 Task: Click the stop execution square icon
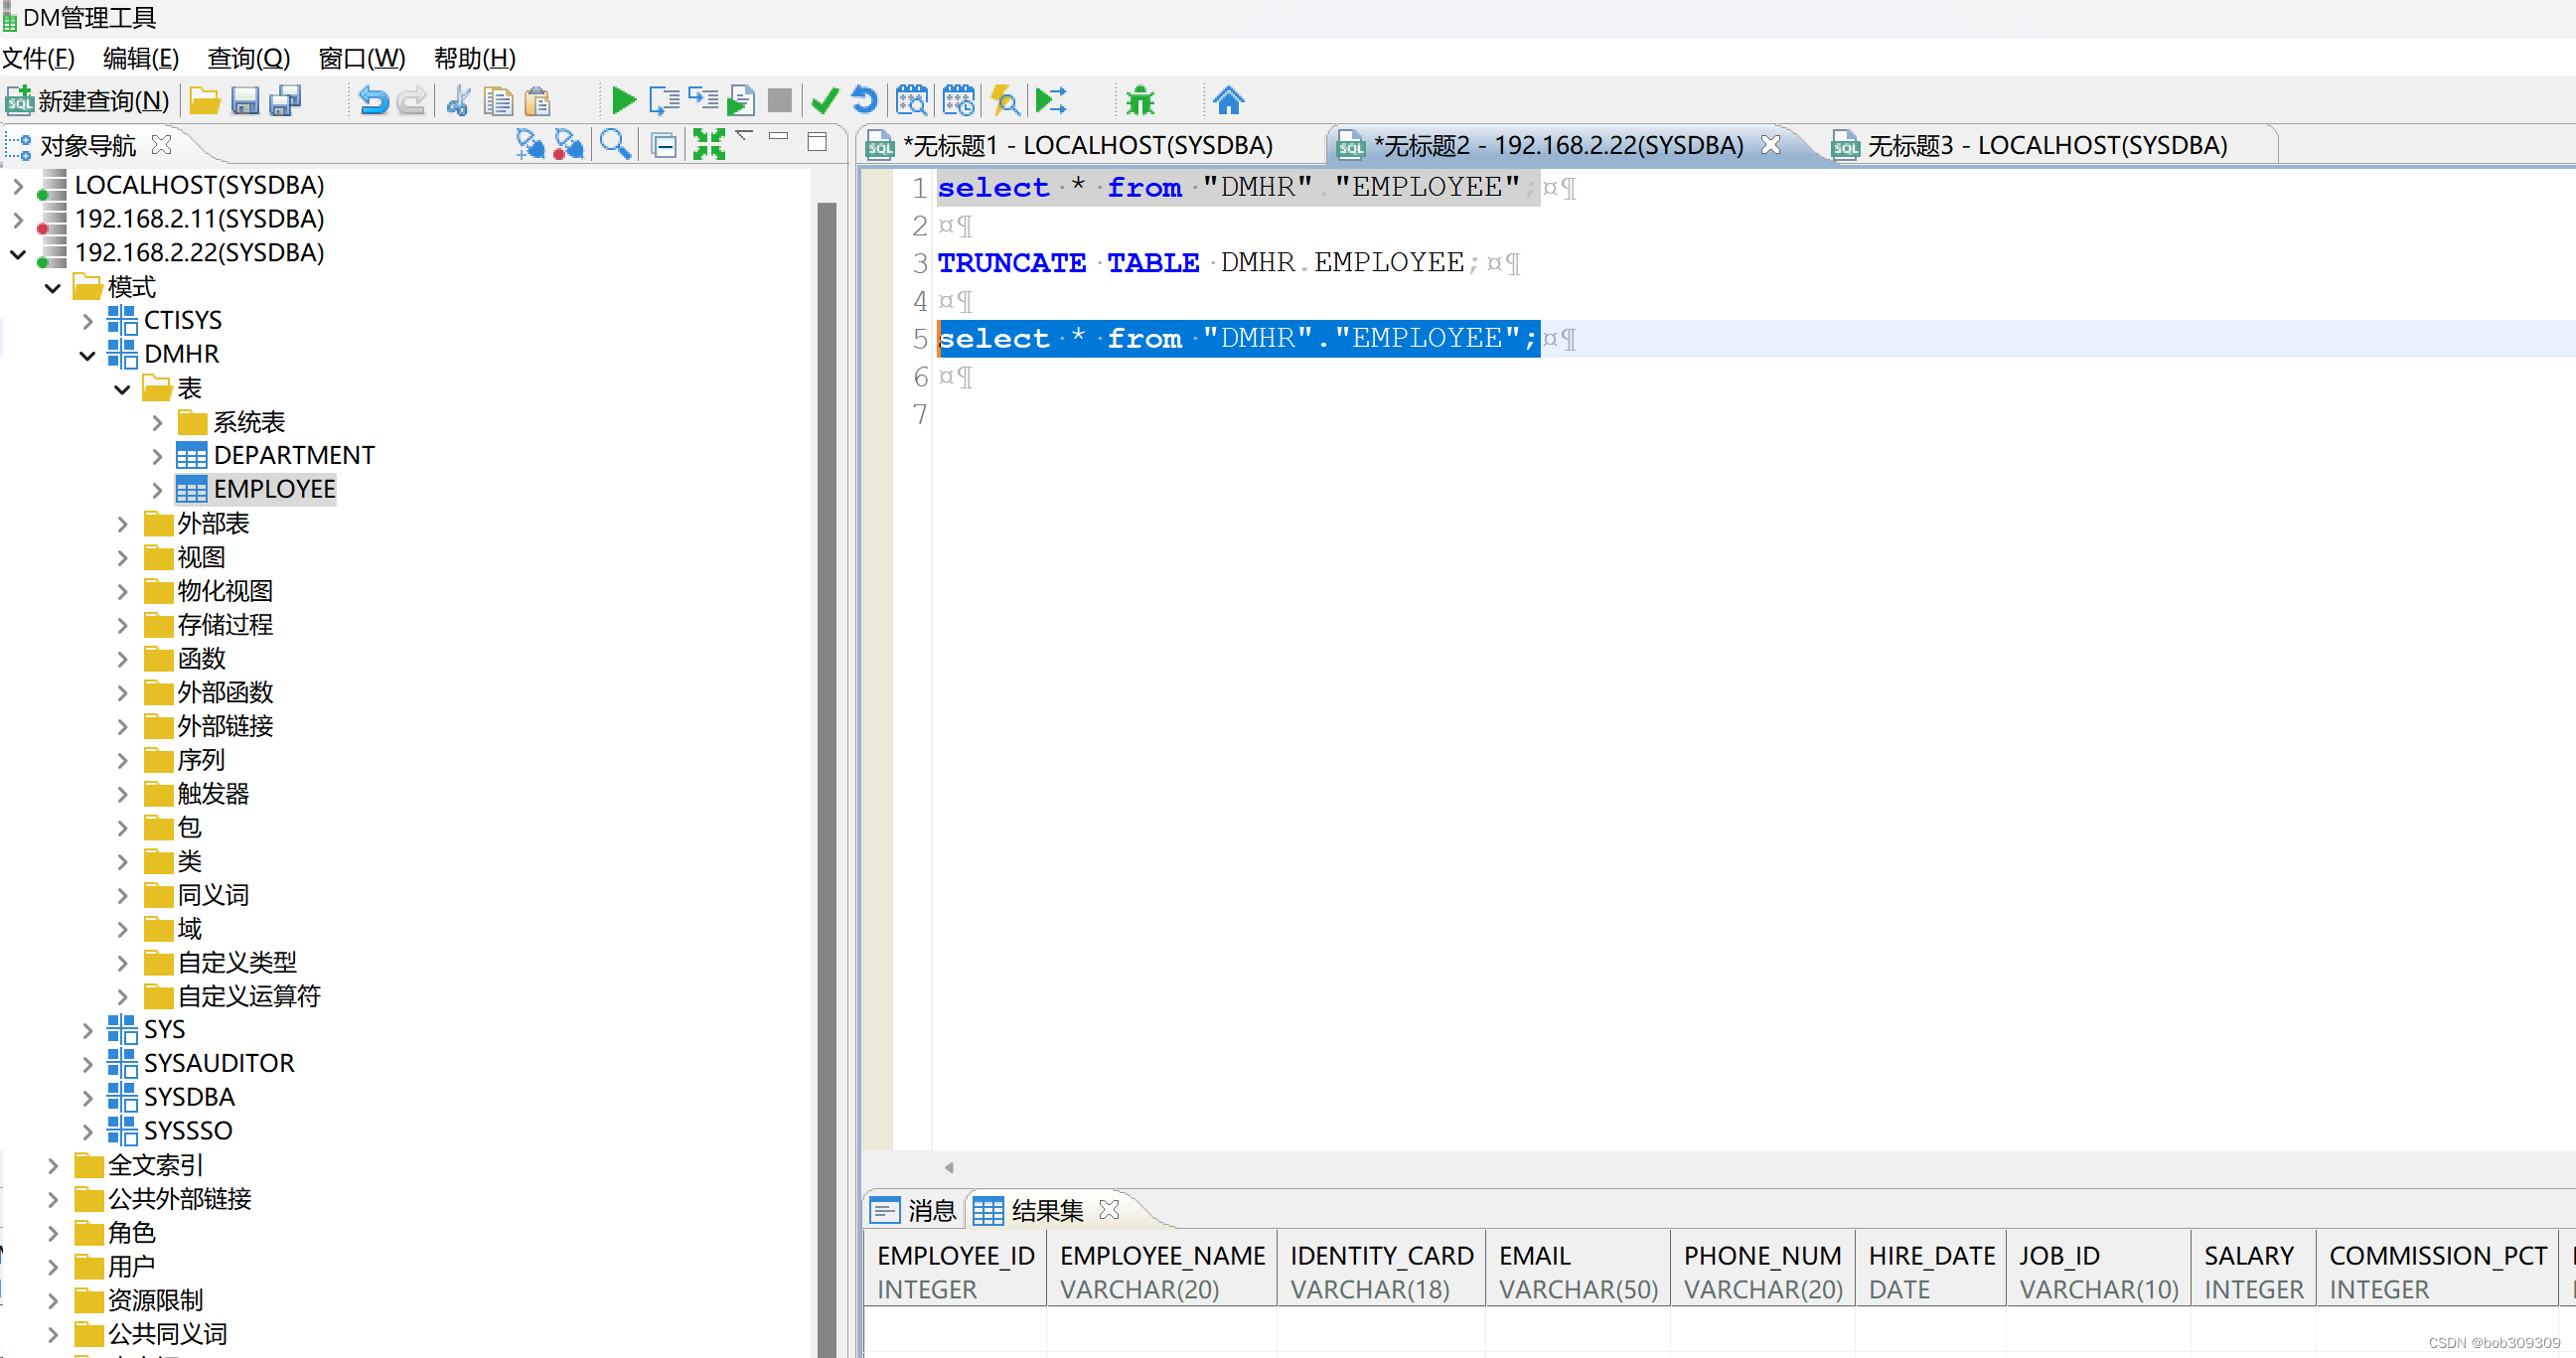coord(779,100)
